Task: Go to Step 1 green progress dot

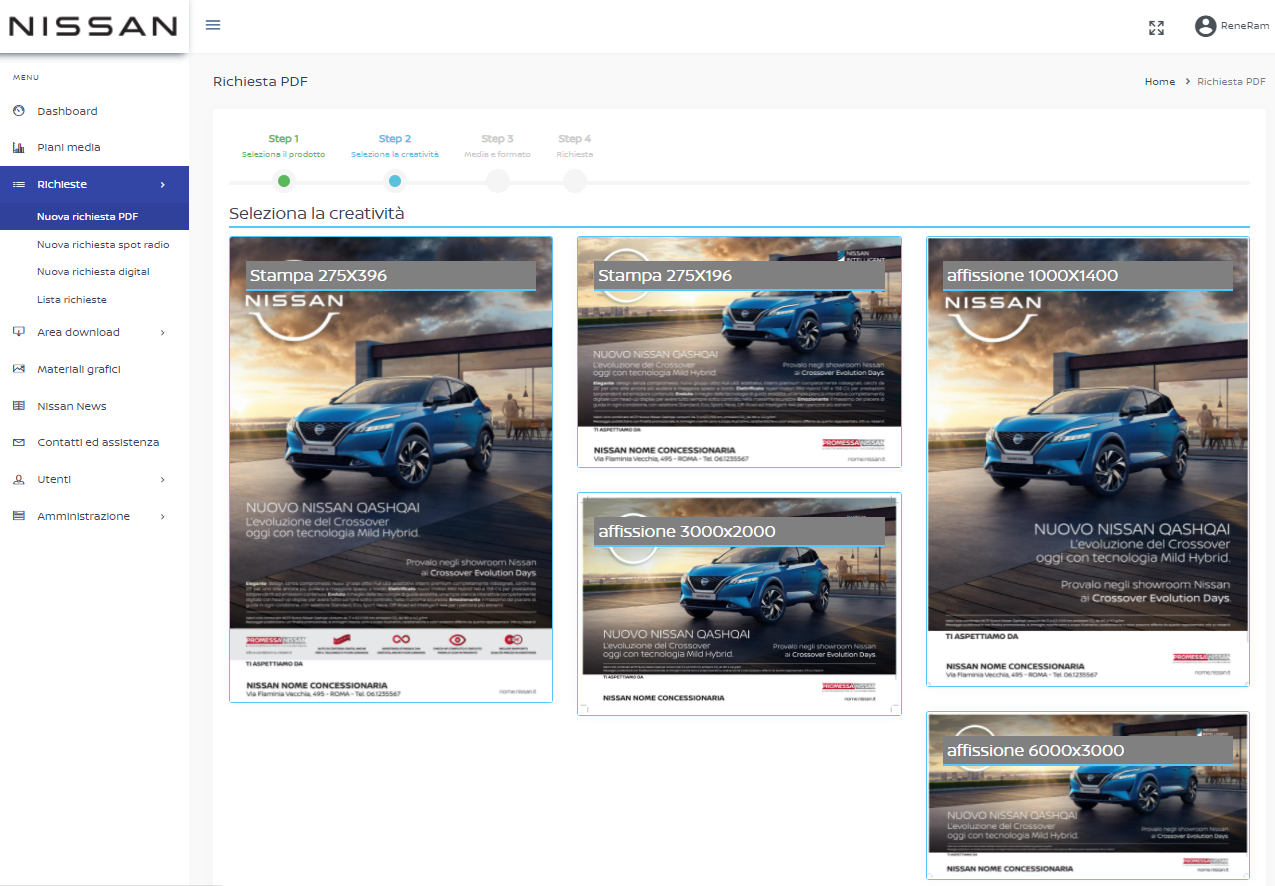Action: click(284, 181)
